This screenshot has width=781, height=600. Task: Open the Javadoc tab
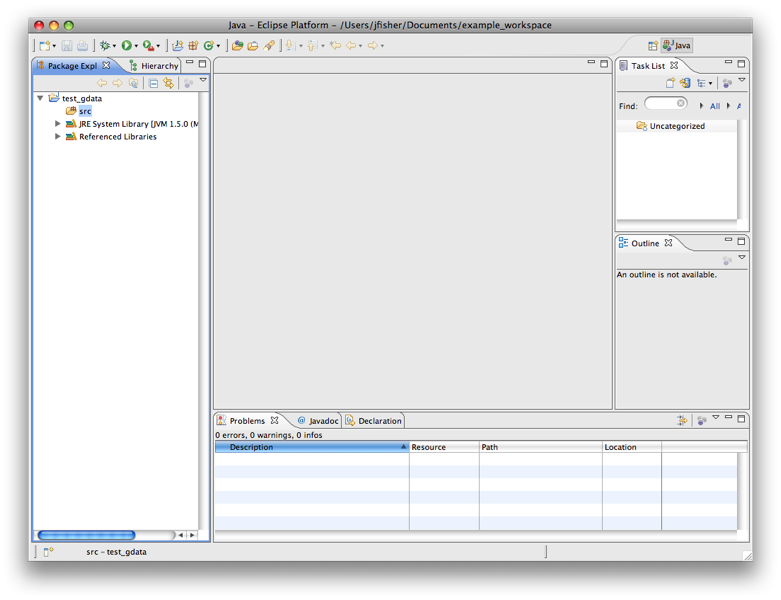click(317, 421)
